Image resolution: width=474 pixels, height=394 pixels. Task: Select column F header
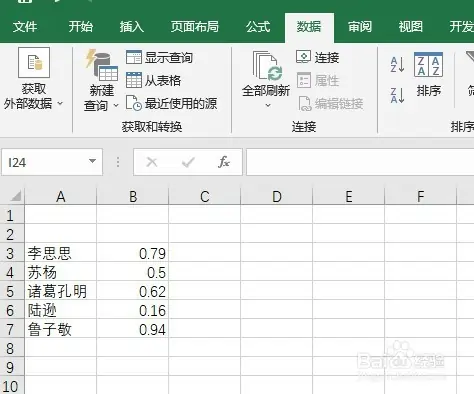(421, 196)
